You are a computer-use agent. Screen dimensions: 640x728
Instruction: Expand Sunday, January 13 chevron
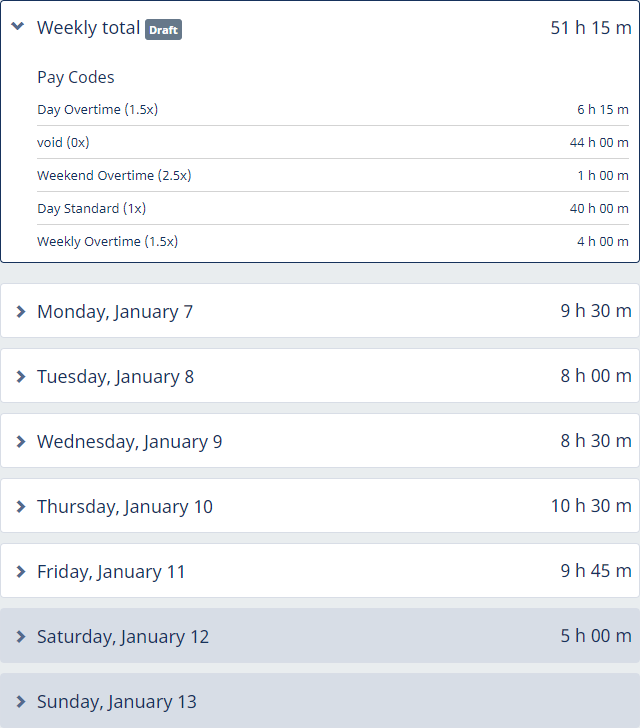[x=20, y=702]
